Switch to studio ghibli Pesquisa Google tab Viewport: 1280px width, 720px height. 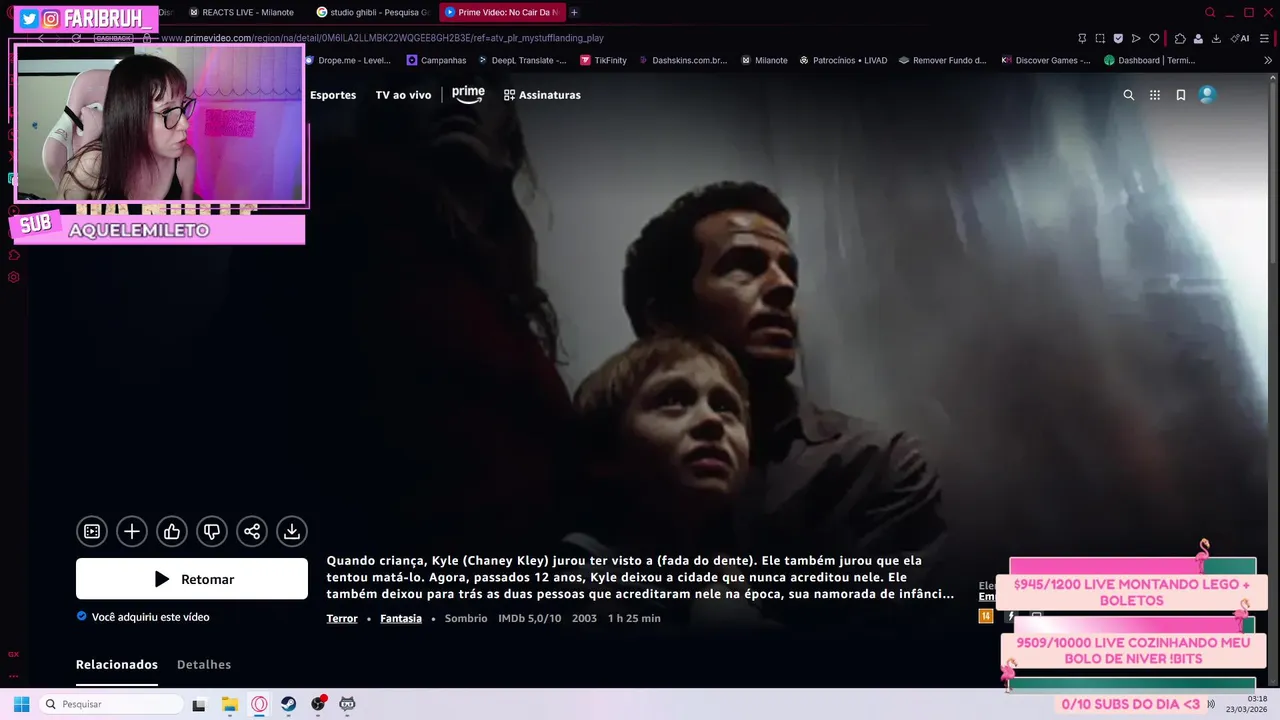pos(372,12)
